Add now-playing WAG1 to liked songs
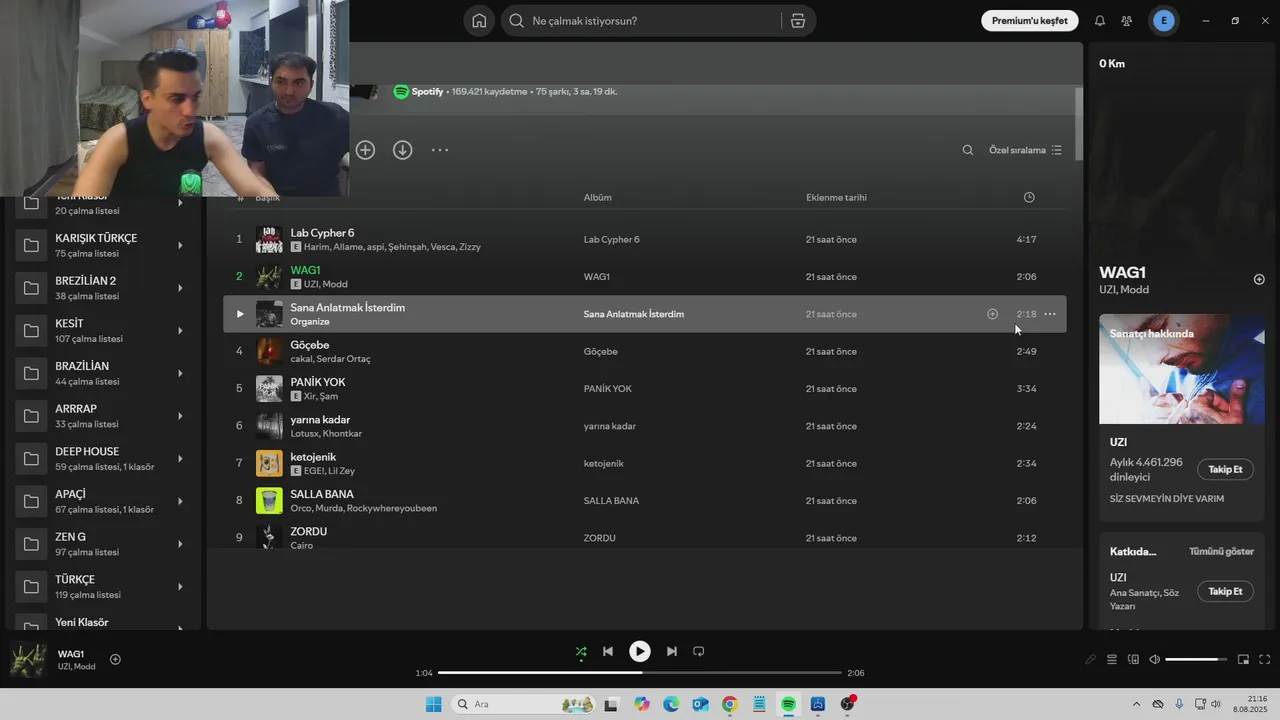 coord(115,659)
